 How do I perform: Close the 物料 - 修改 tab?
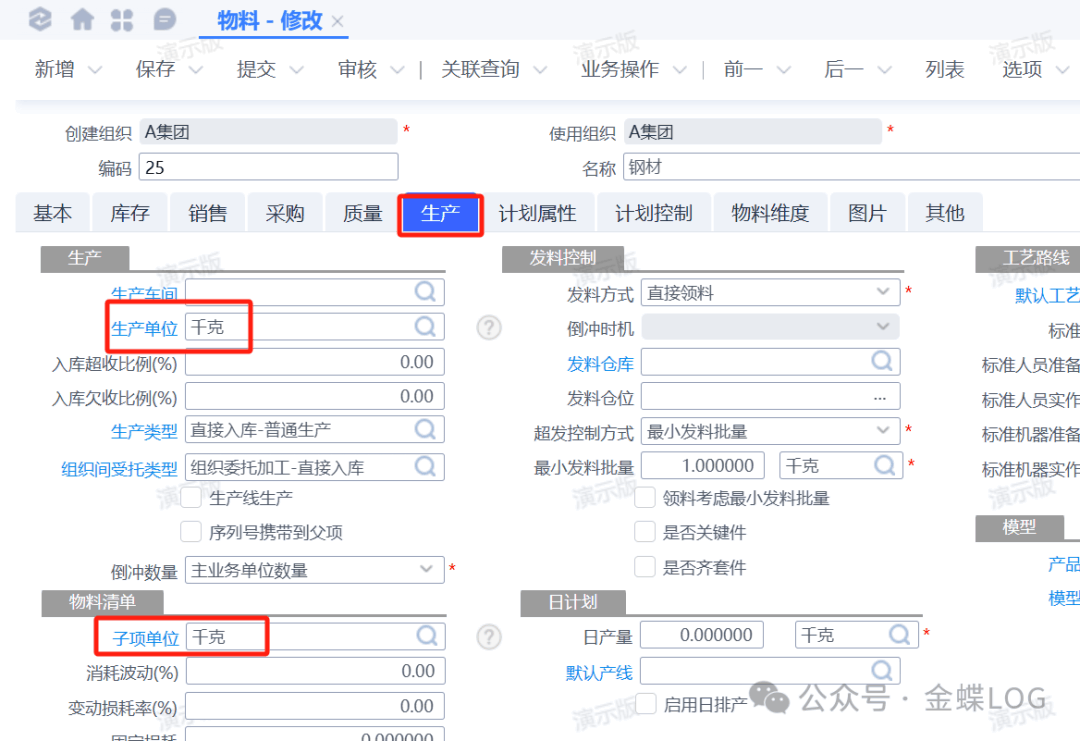(338, 21)
